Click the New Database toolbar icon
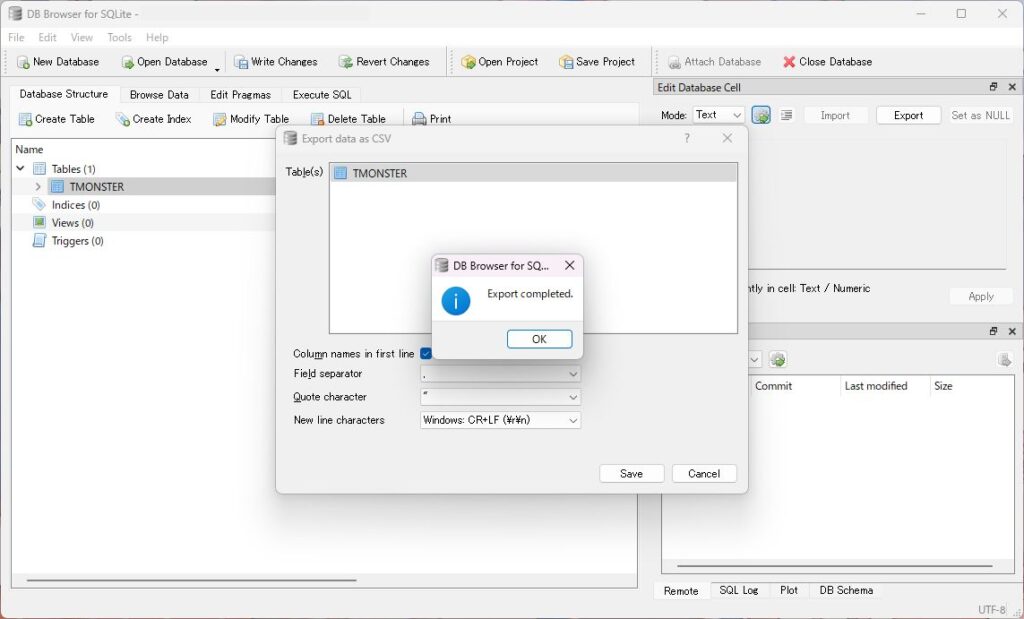The width and height of the screenshot is (1024, 619). click(23, 62)
